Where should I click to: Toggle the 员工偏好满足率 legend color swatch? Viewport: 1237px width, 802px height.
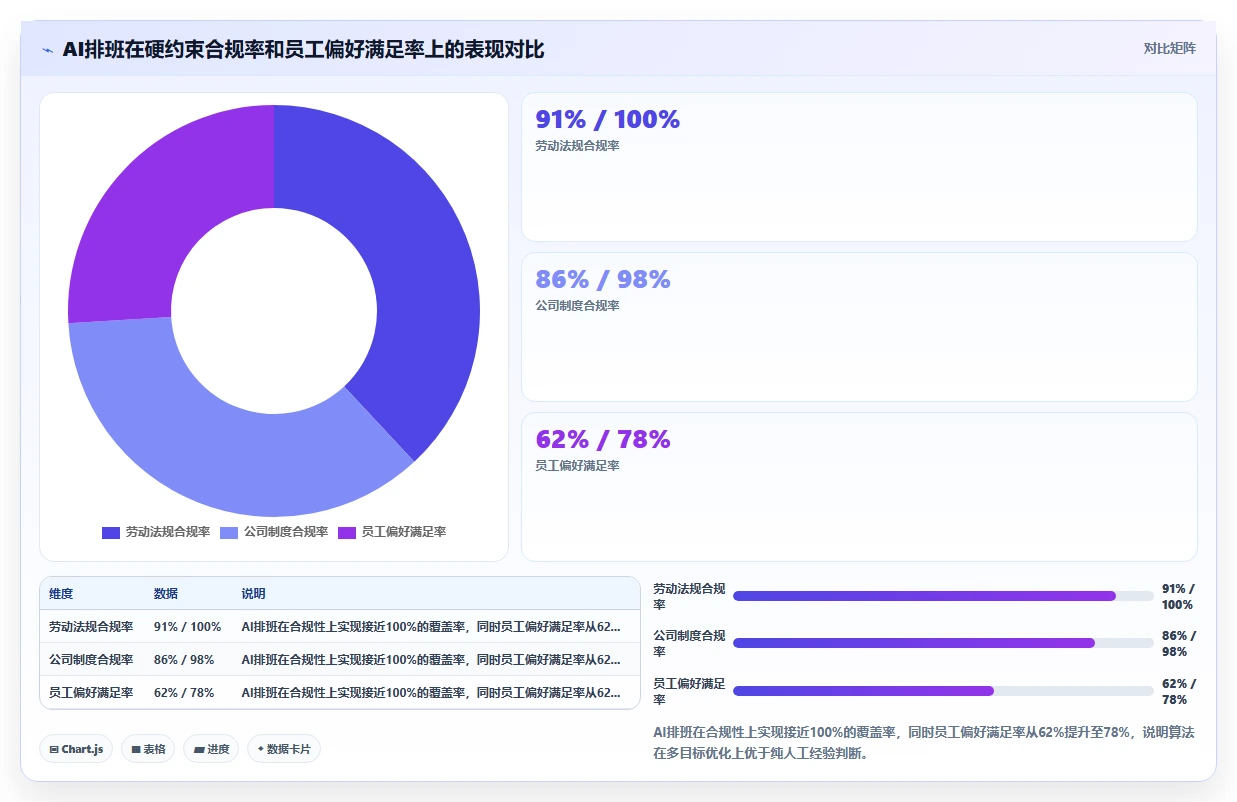(x=347, y=532)
